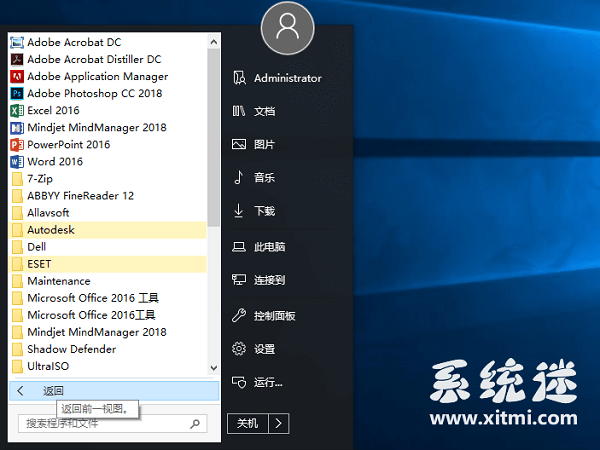Click the 下载 download arrow icon

(238, 211)
